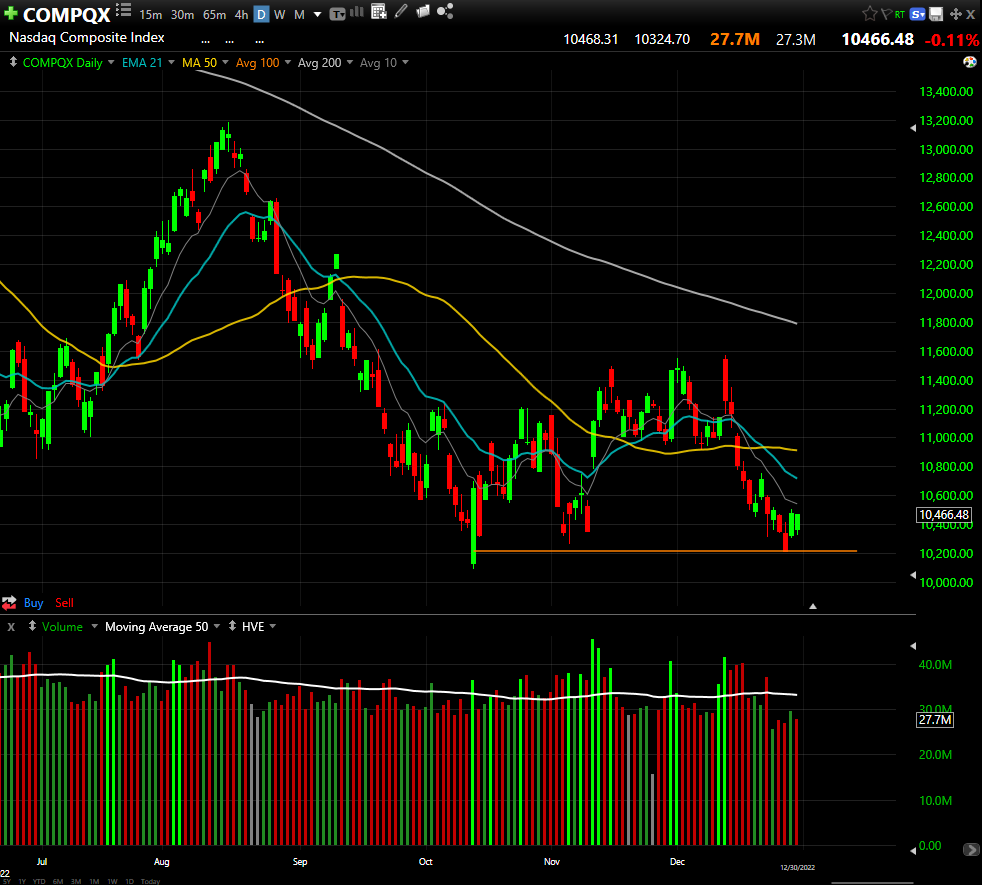982x885 pixels.
Task: Set the chart range to 6M
Action: (58, 881)
